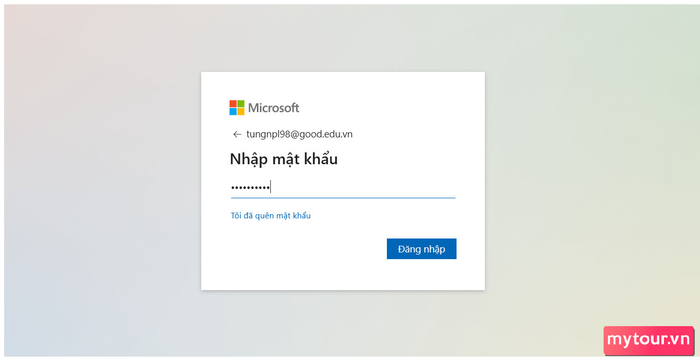
Task: Select the account email tungnpl98@good.edu.vn
Action: coord(299,134)
